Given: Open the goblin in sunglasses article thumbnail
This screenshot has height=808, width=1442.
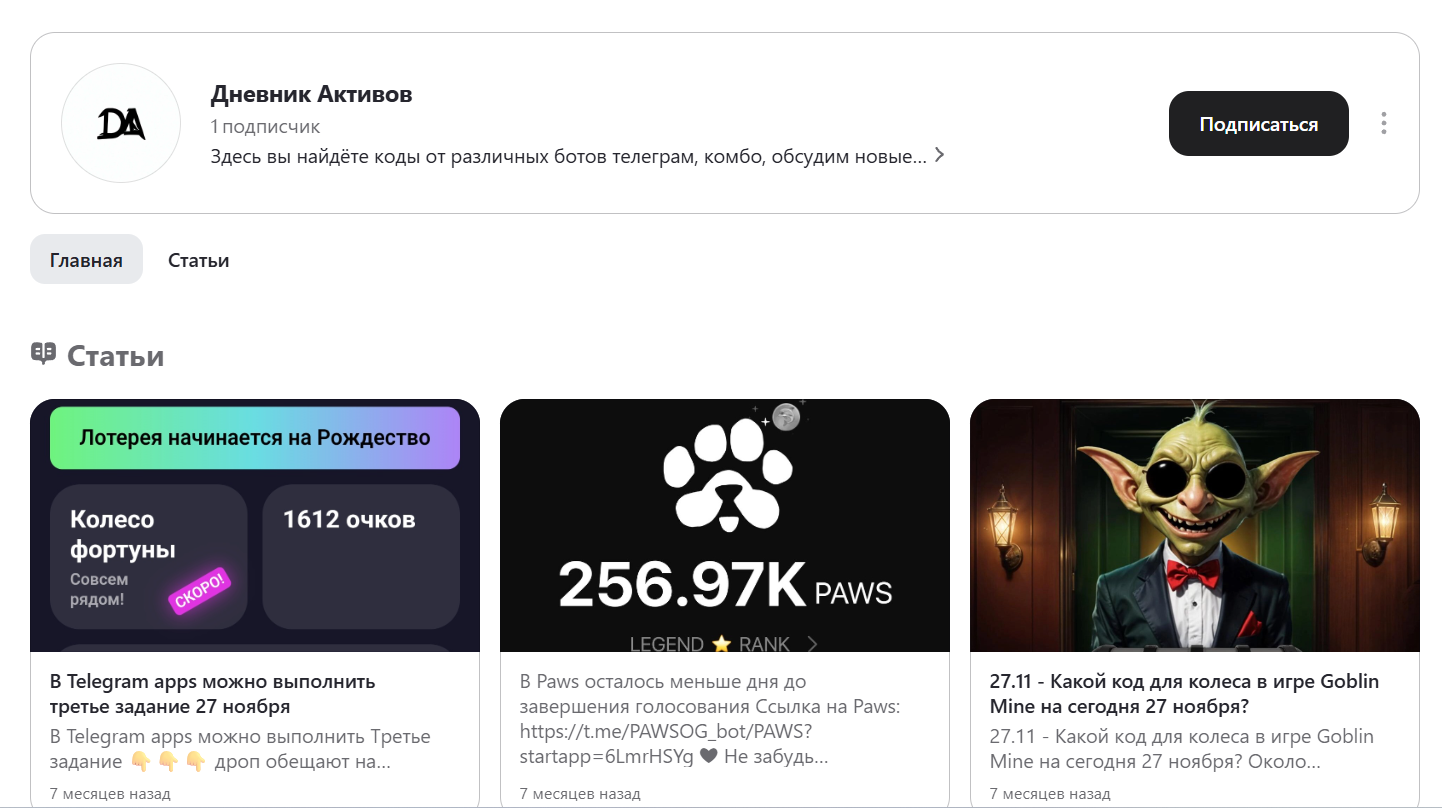Looking at the screenshot, I should pos(1195,526).
